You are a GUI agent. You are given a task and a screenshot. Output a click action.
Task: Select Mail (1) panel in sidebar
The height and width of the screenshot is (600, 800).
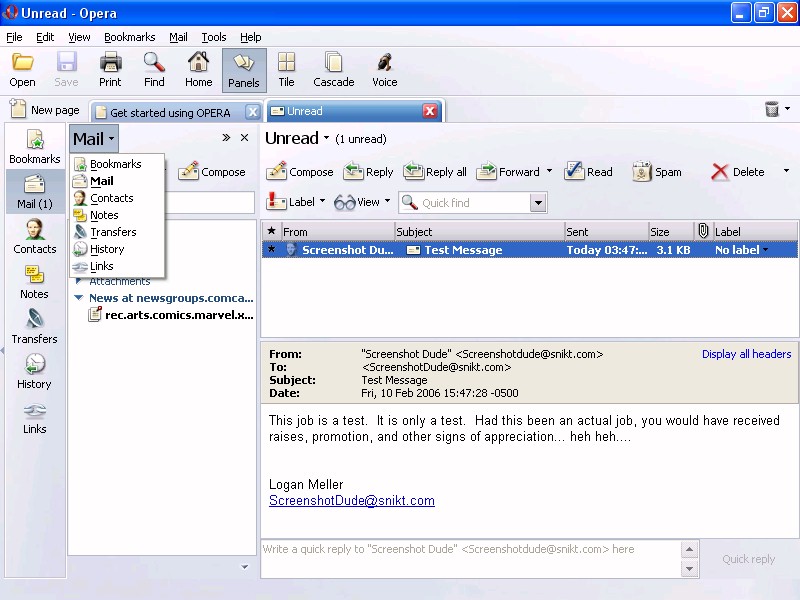click(35, 191)
